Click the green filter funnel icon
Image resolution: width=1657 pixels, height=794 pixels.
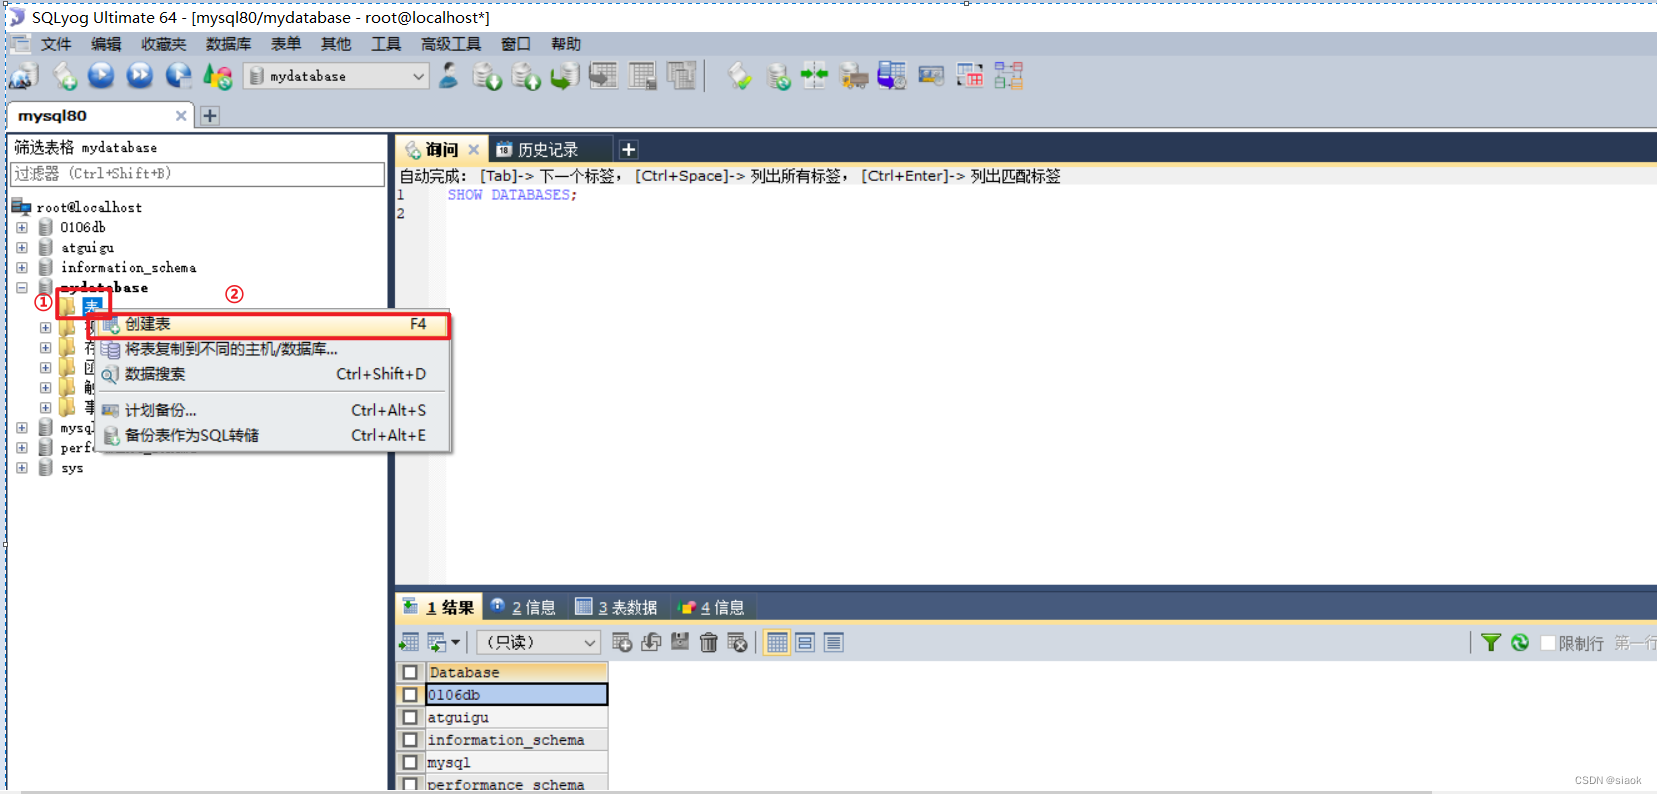pyautogui.click(x=1491, y=642)
